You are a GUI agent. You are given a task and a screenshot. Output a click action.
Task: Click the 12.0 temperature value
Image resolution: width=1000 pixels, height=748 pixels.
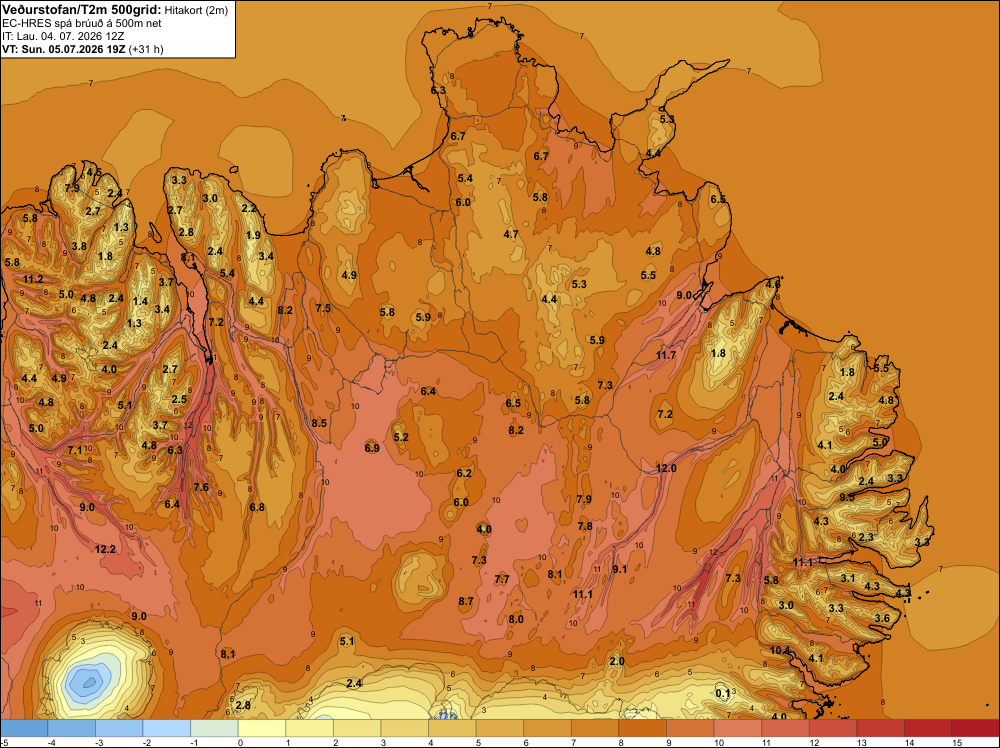pyautogui.click(x=666, y=468)
